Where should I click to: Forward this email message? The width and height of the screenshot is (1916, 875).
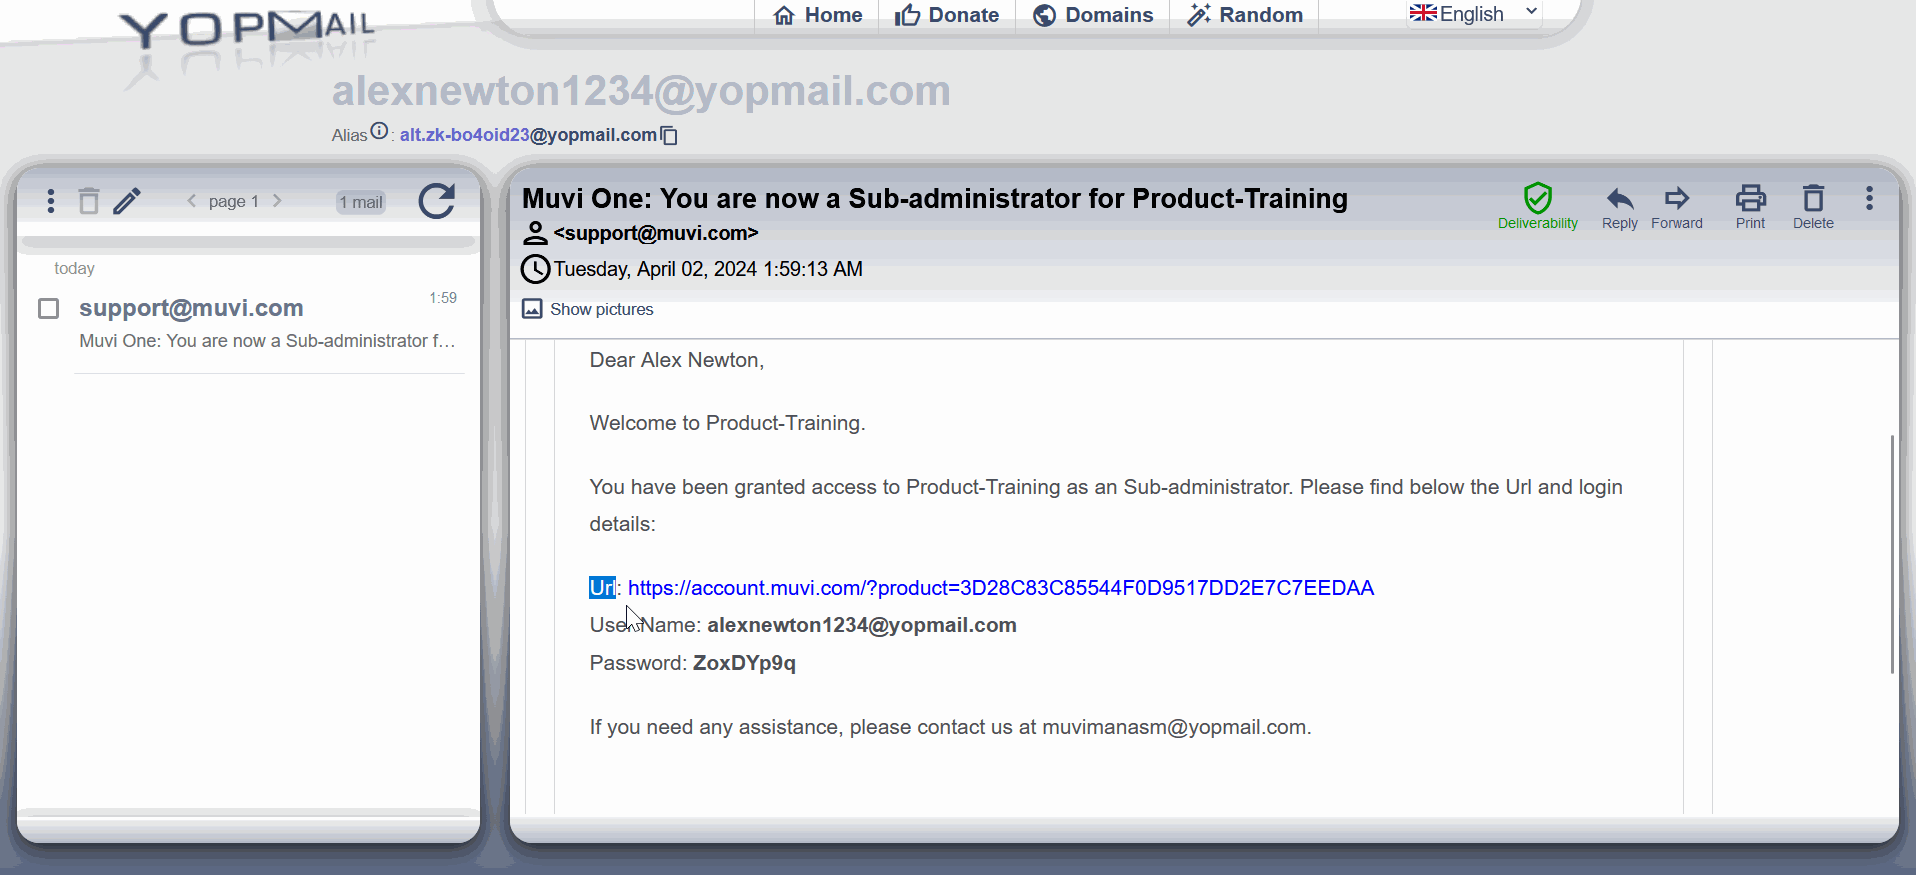coord(1676,207)
